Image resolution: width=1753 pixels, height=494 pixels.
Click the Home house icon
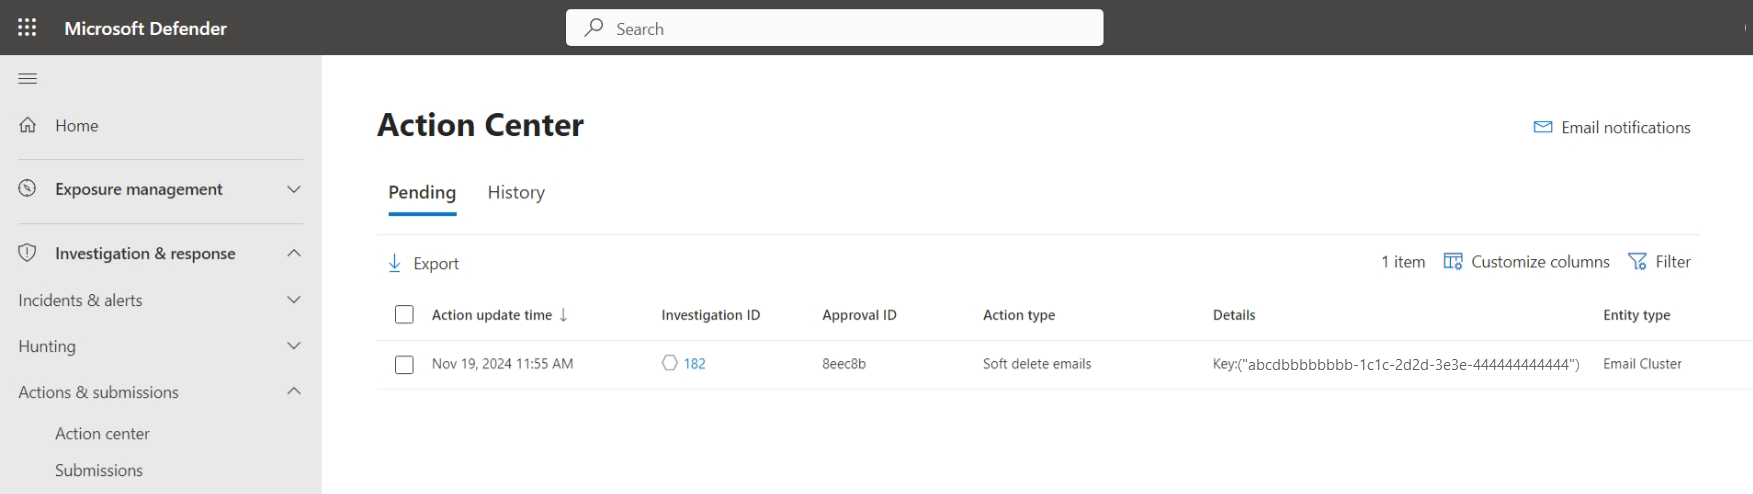point(28,125)
